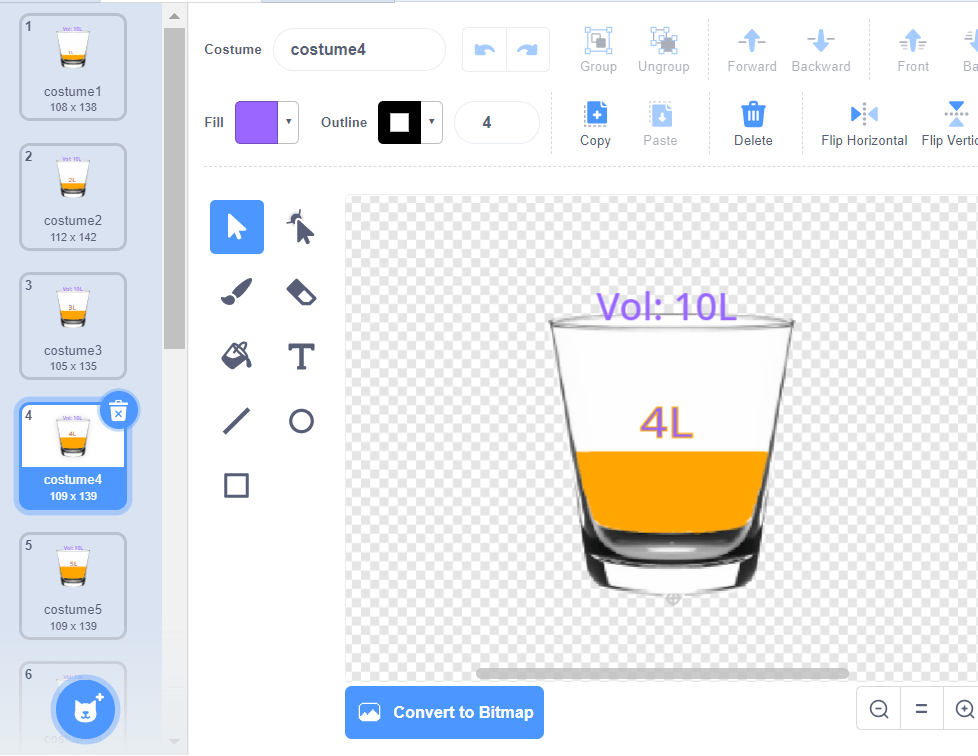The width and height of the screenshot is (978, 756).
Task: Activate the Select arrow tool
Action: click(237, 227)
